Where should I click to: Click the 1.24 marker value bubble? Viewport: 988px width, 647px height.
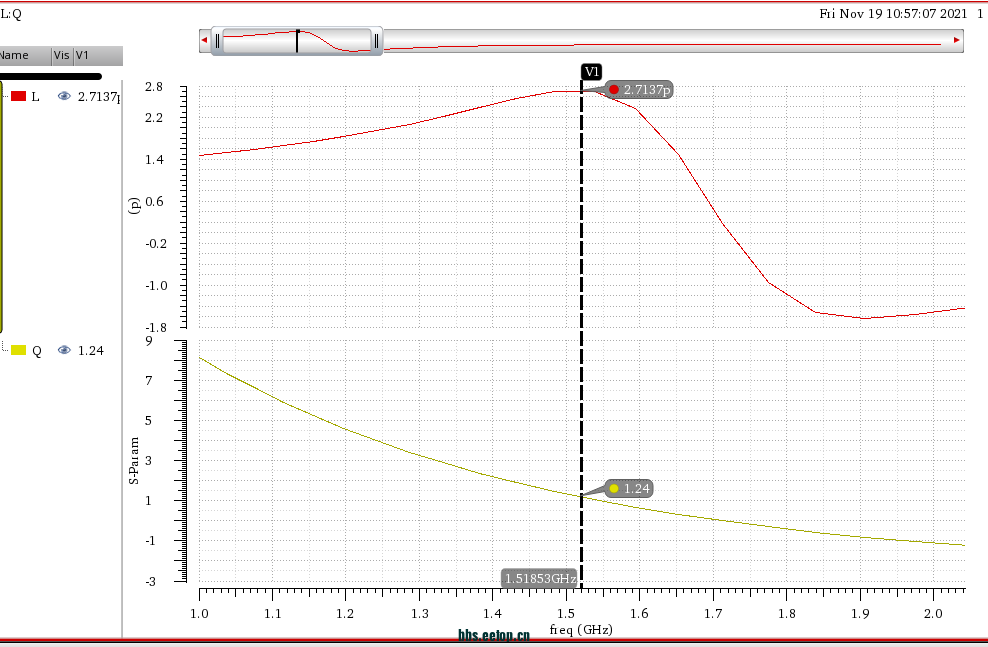coord(629,488)
